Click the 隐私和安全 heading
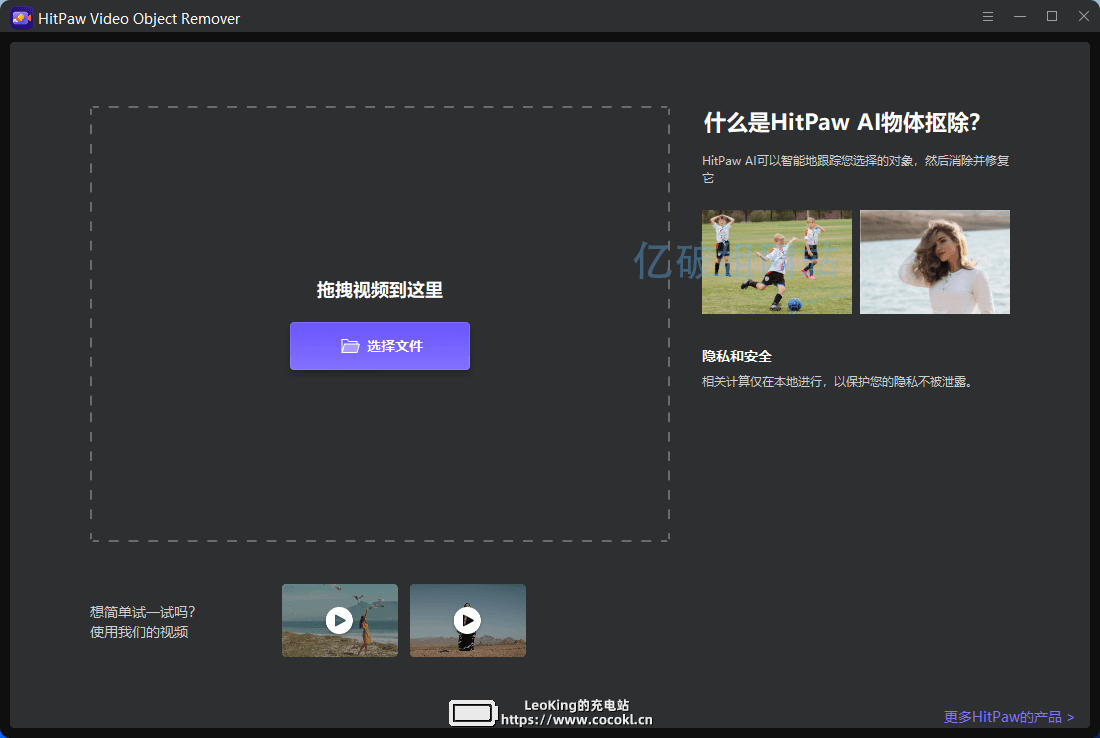Image resolution: width=1100 pixels, height=738 pixels. pos(737,356)
